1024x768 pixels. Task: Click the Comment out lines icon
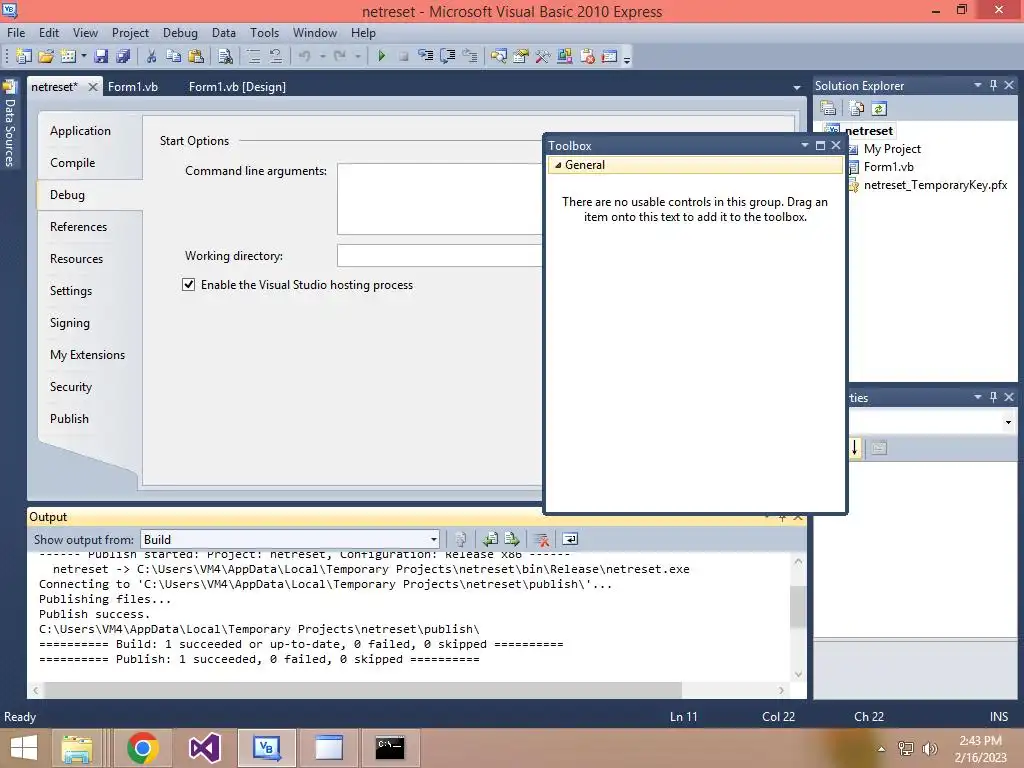click(254, 56)
